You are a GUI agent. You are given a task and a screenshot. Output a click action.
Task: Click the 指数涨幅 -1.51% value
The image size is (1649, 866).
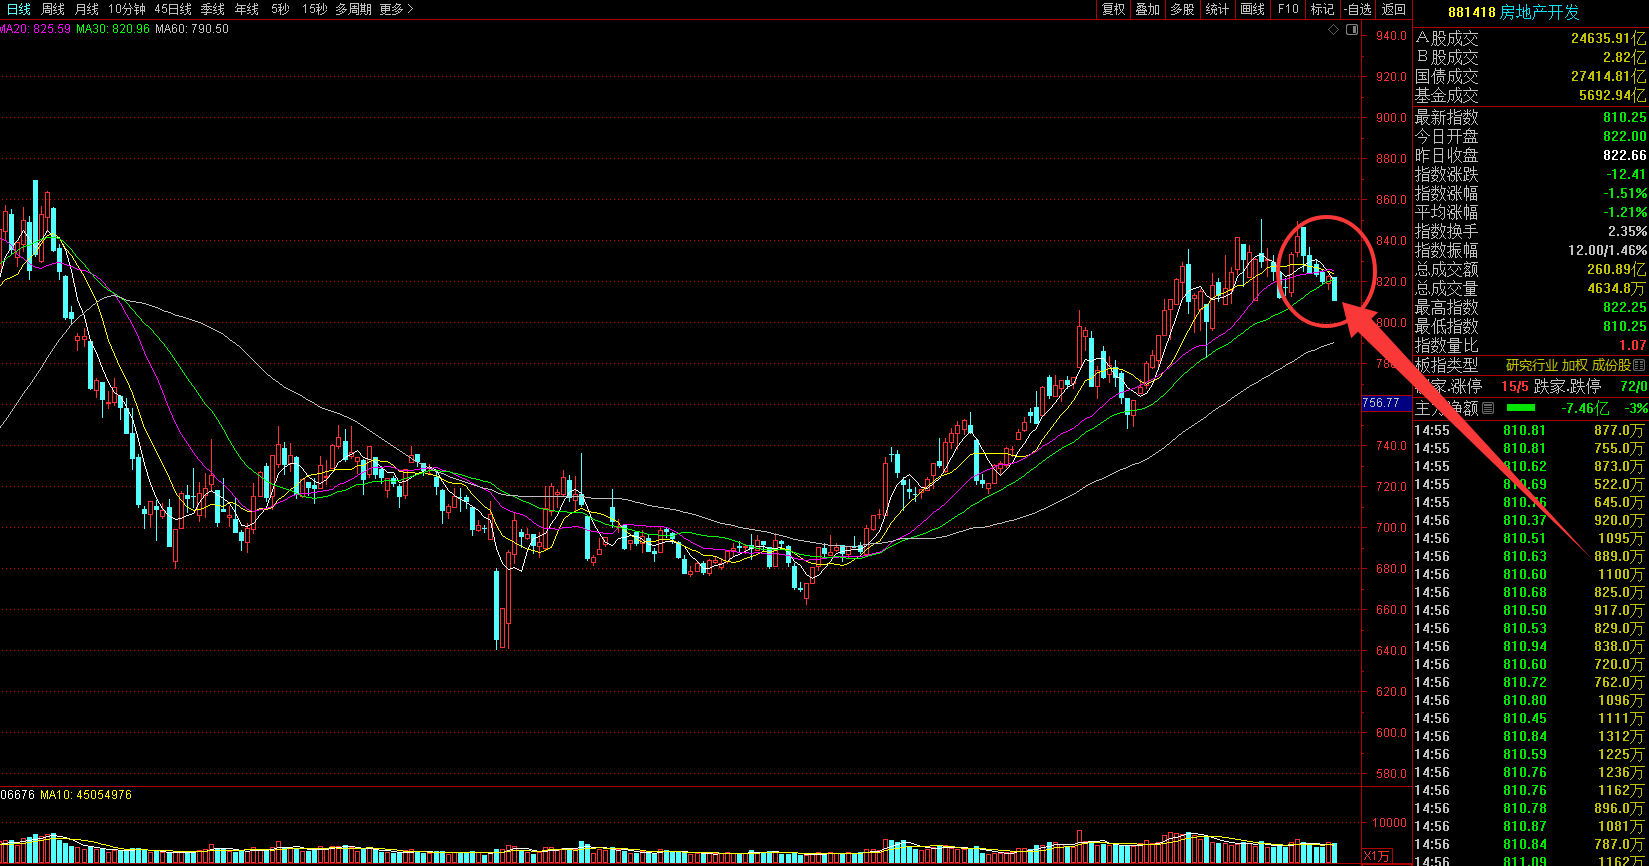pyautogui.click(x=1626, y=193)
